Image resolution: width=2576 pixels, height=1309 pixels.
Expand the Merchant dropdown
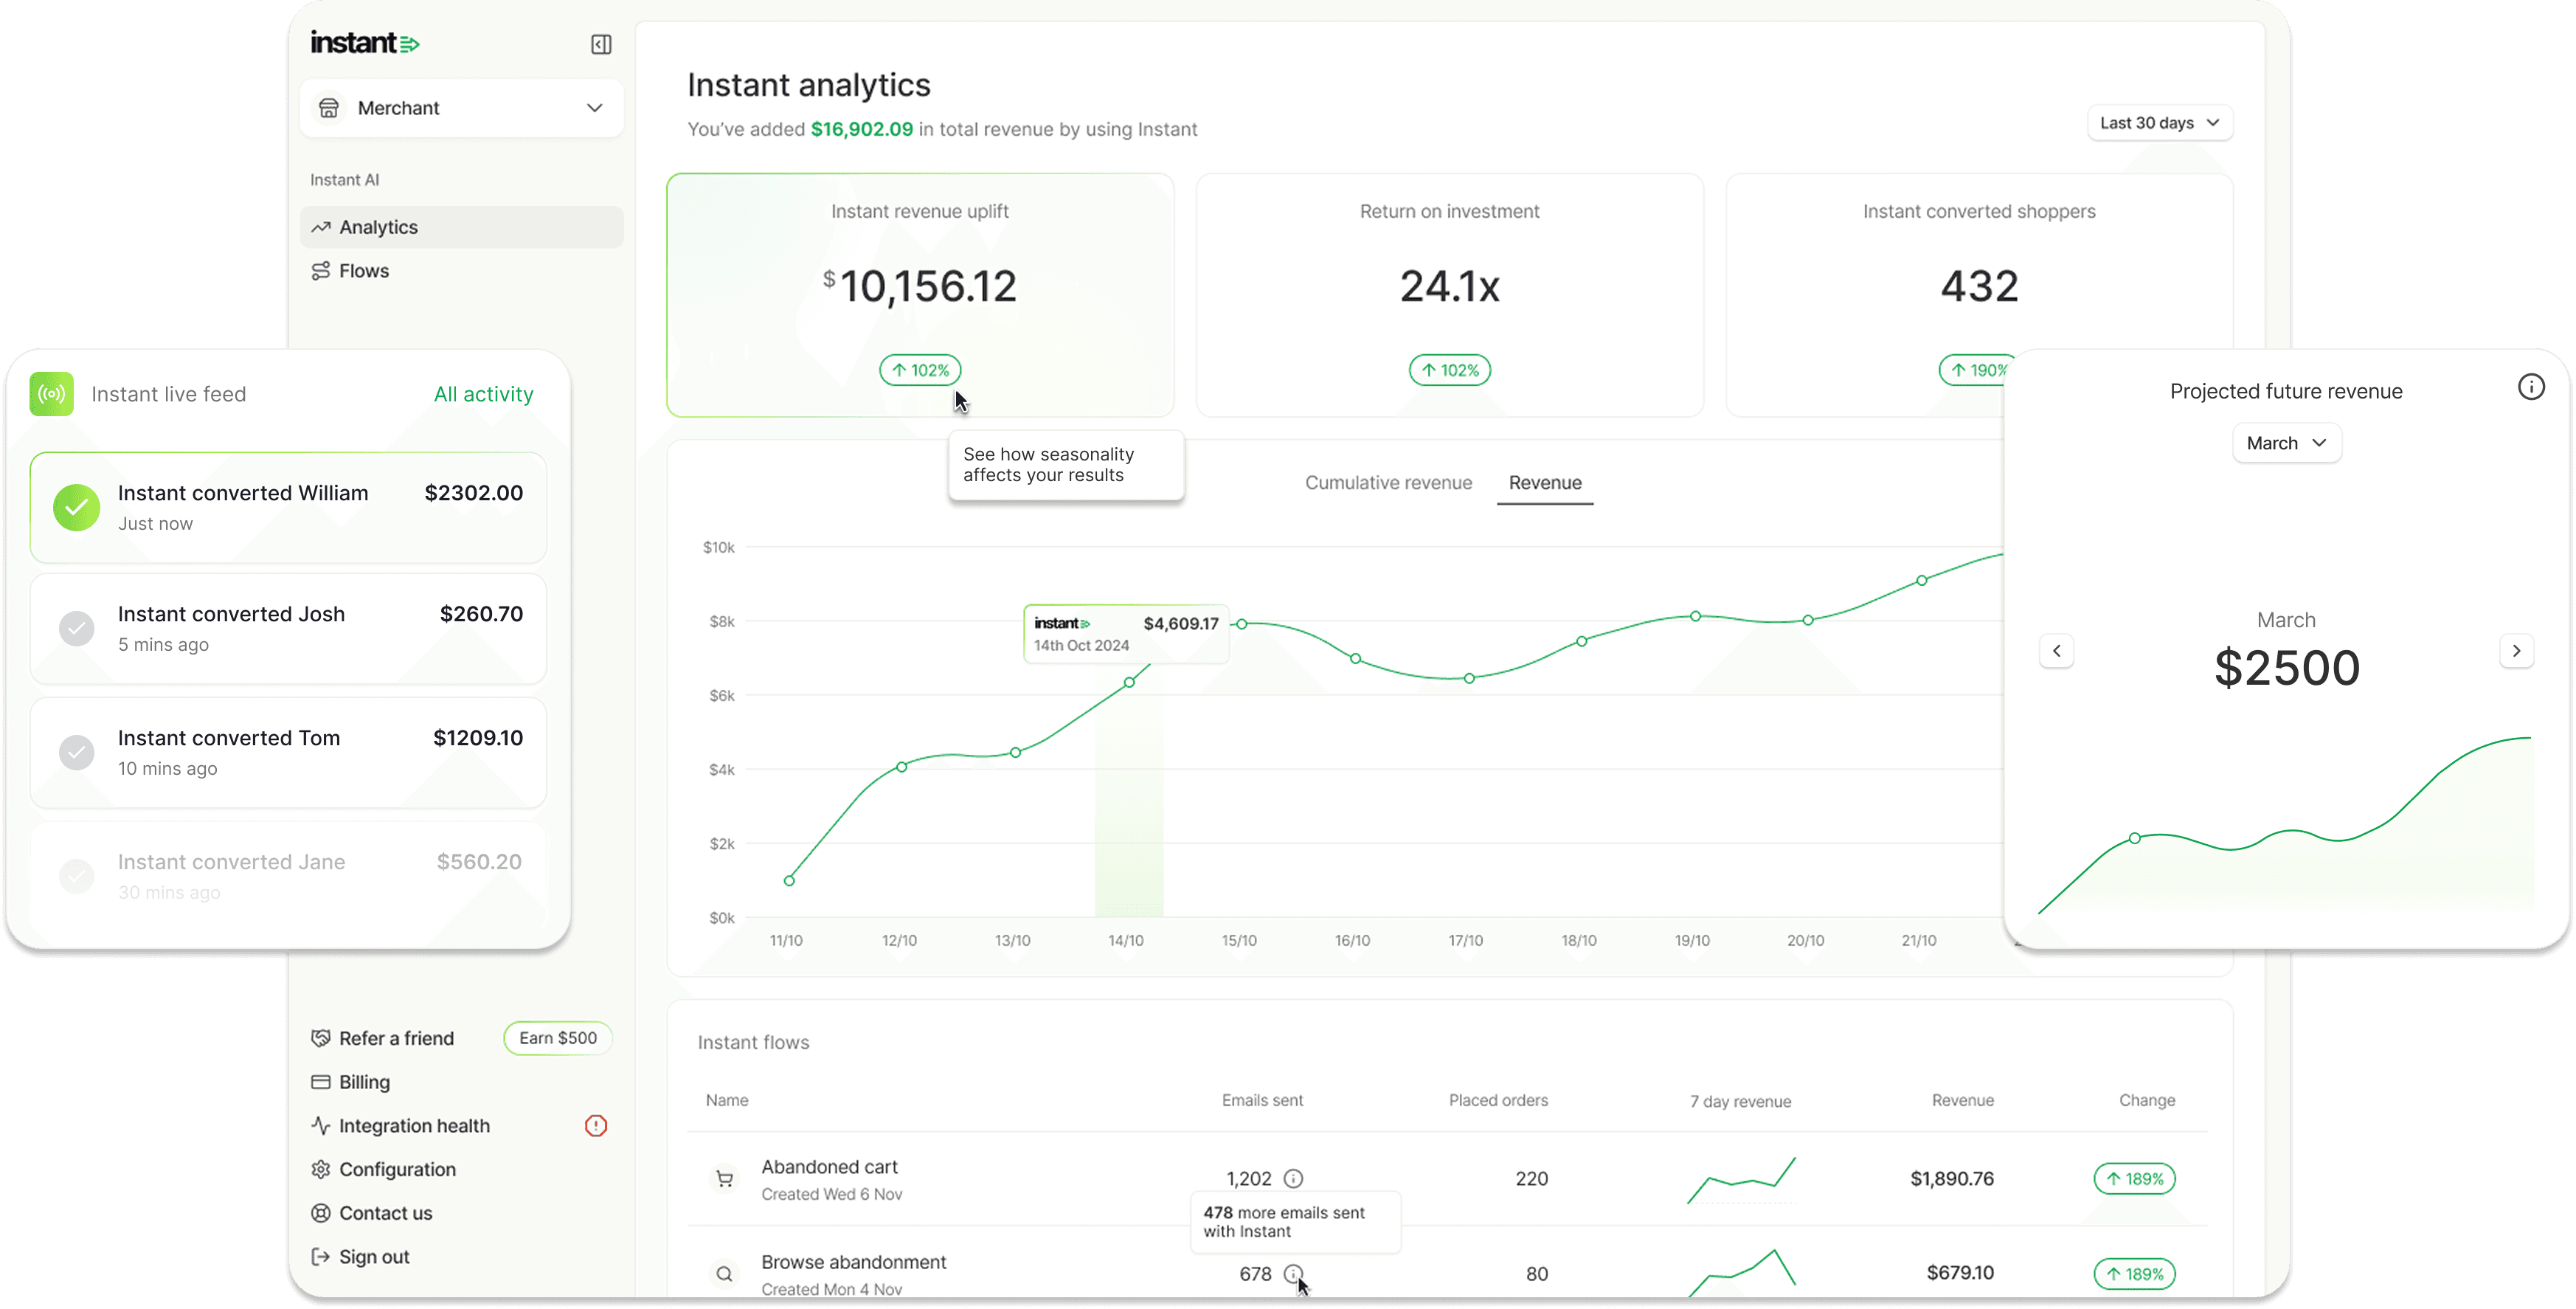pyautogui.click(x=594, y=108)
